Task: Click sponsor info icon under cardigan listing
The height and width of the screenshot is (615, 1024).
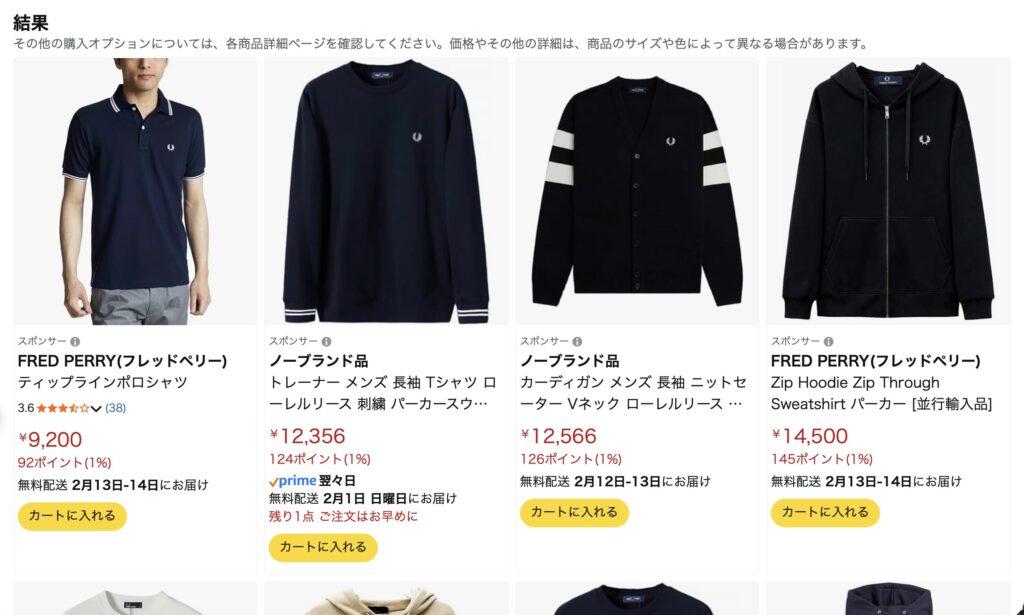Action: (577, 341)
